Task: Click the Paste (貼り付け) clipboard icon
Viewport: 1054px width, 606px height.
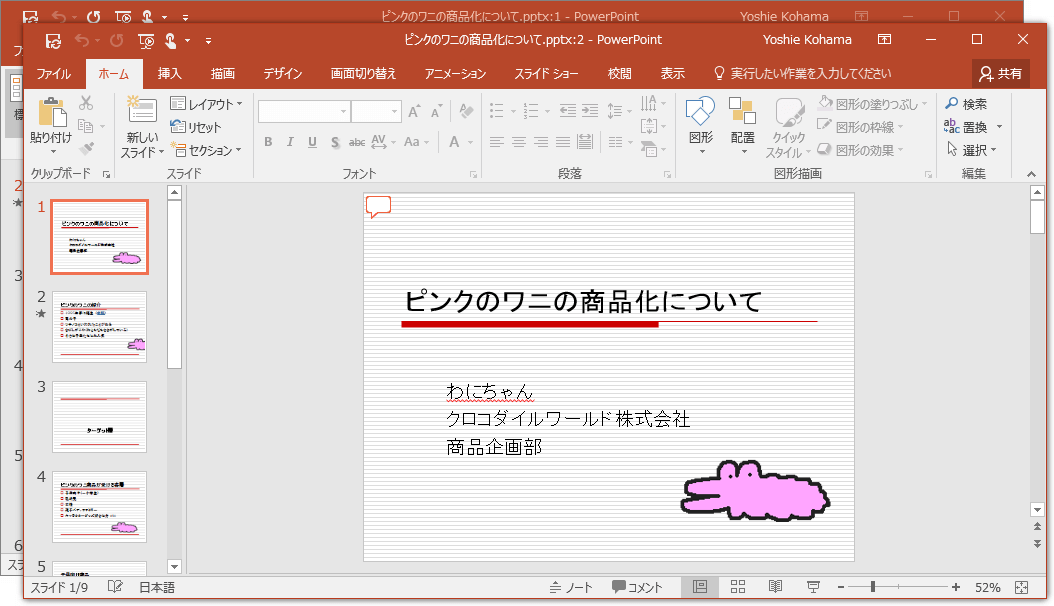Action: point(50,112)
